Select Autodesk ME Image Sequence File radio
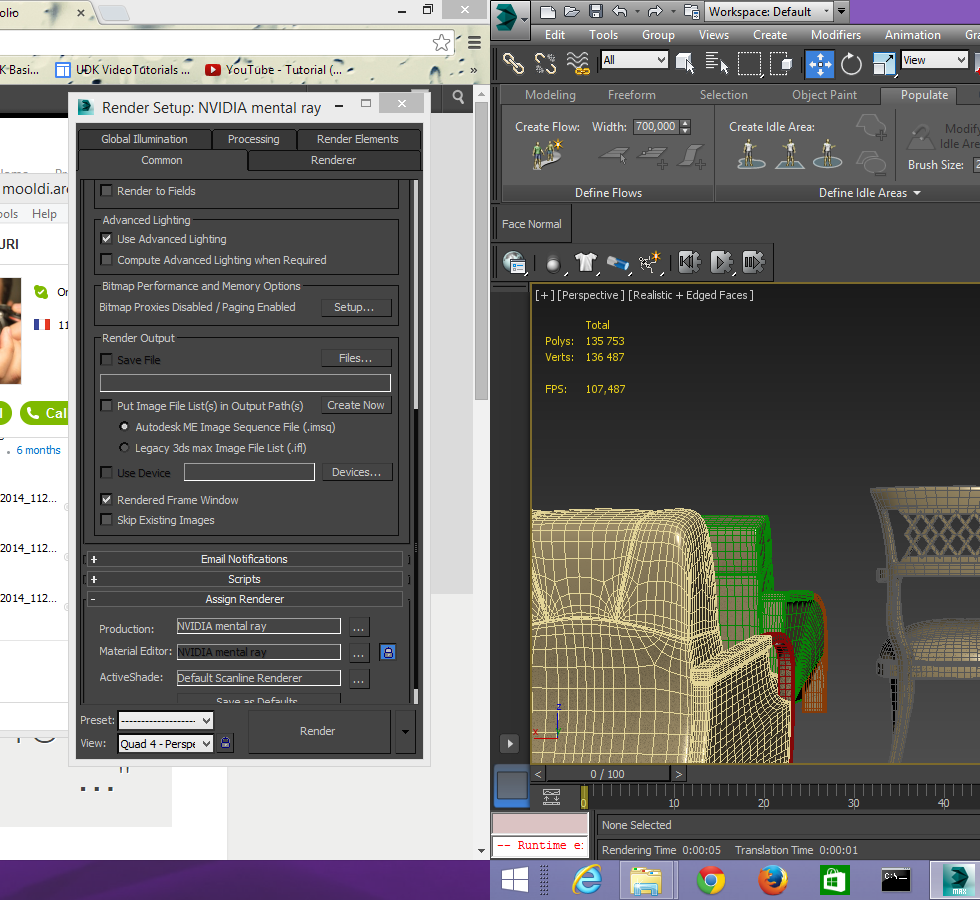The width and height of the screenshot is (980, 900). coord(124,426)
